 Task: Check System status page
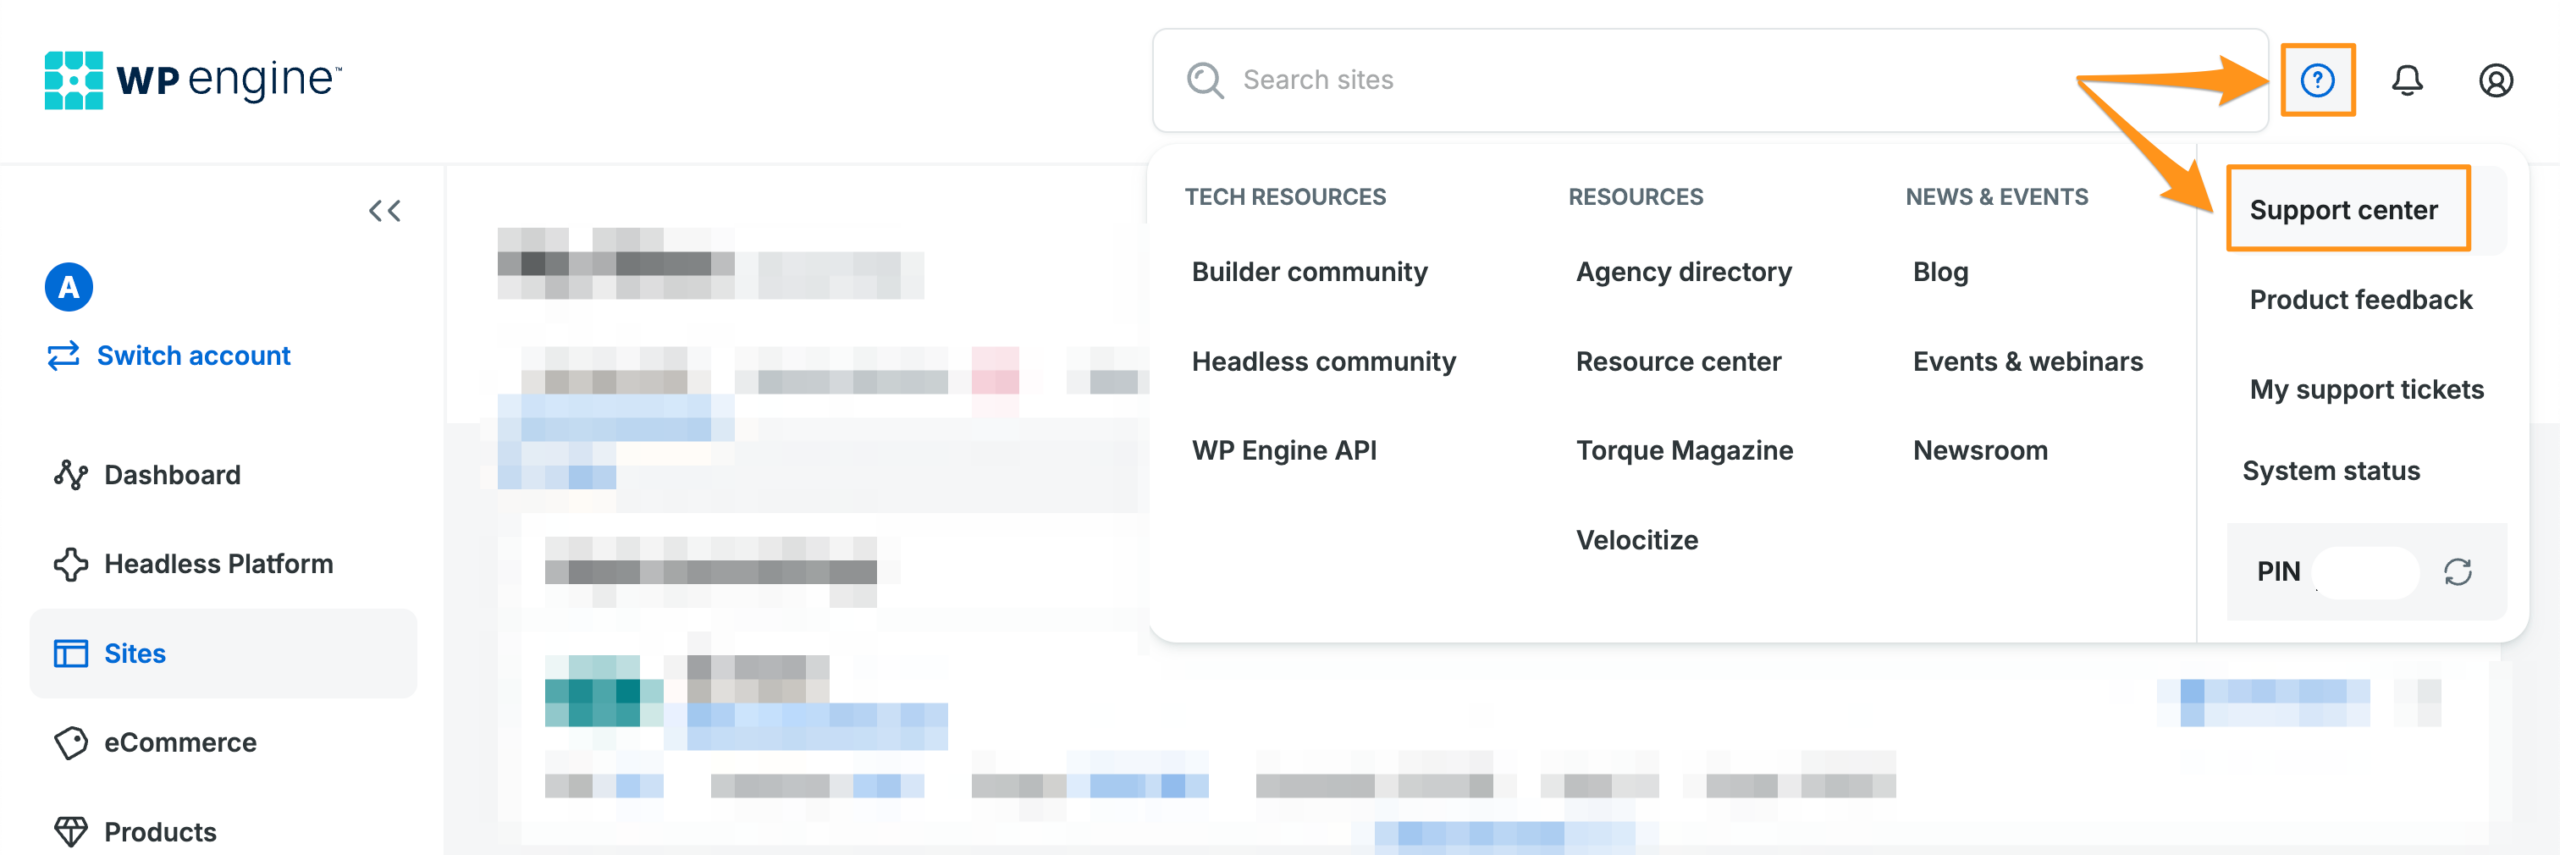click(2331, 471)
